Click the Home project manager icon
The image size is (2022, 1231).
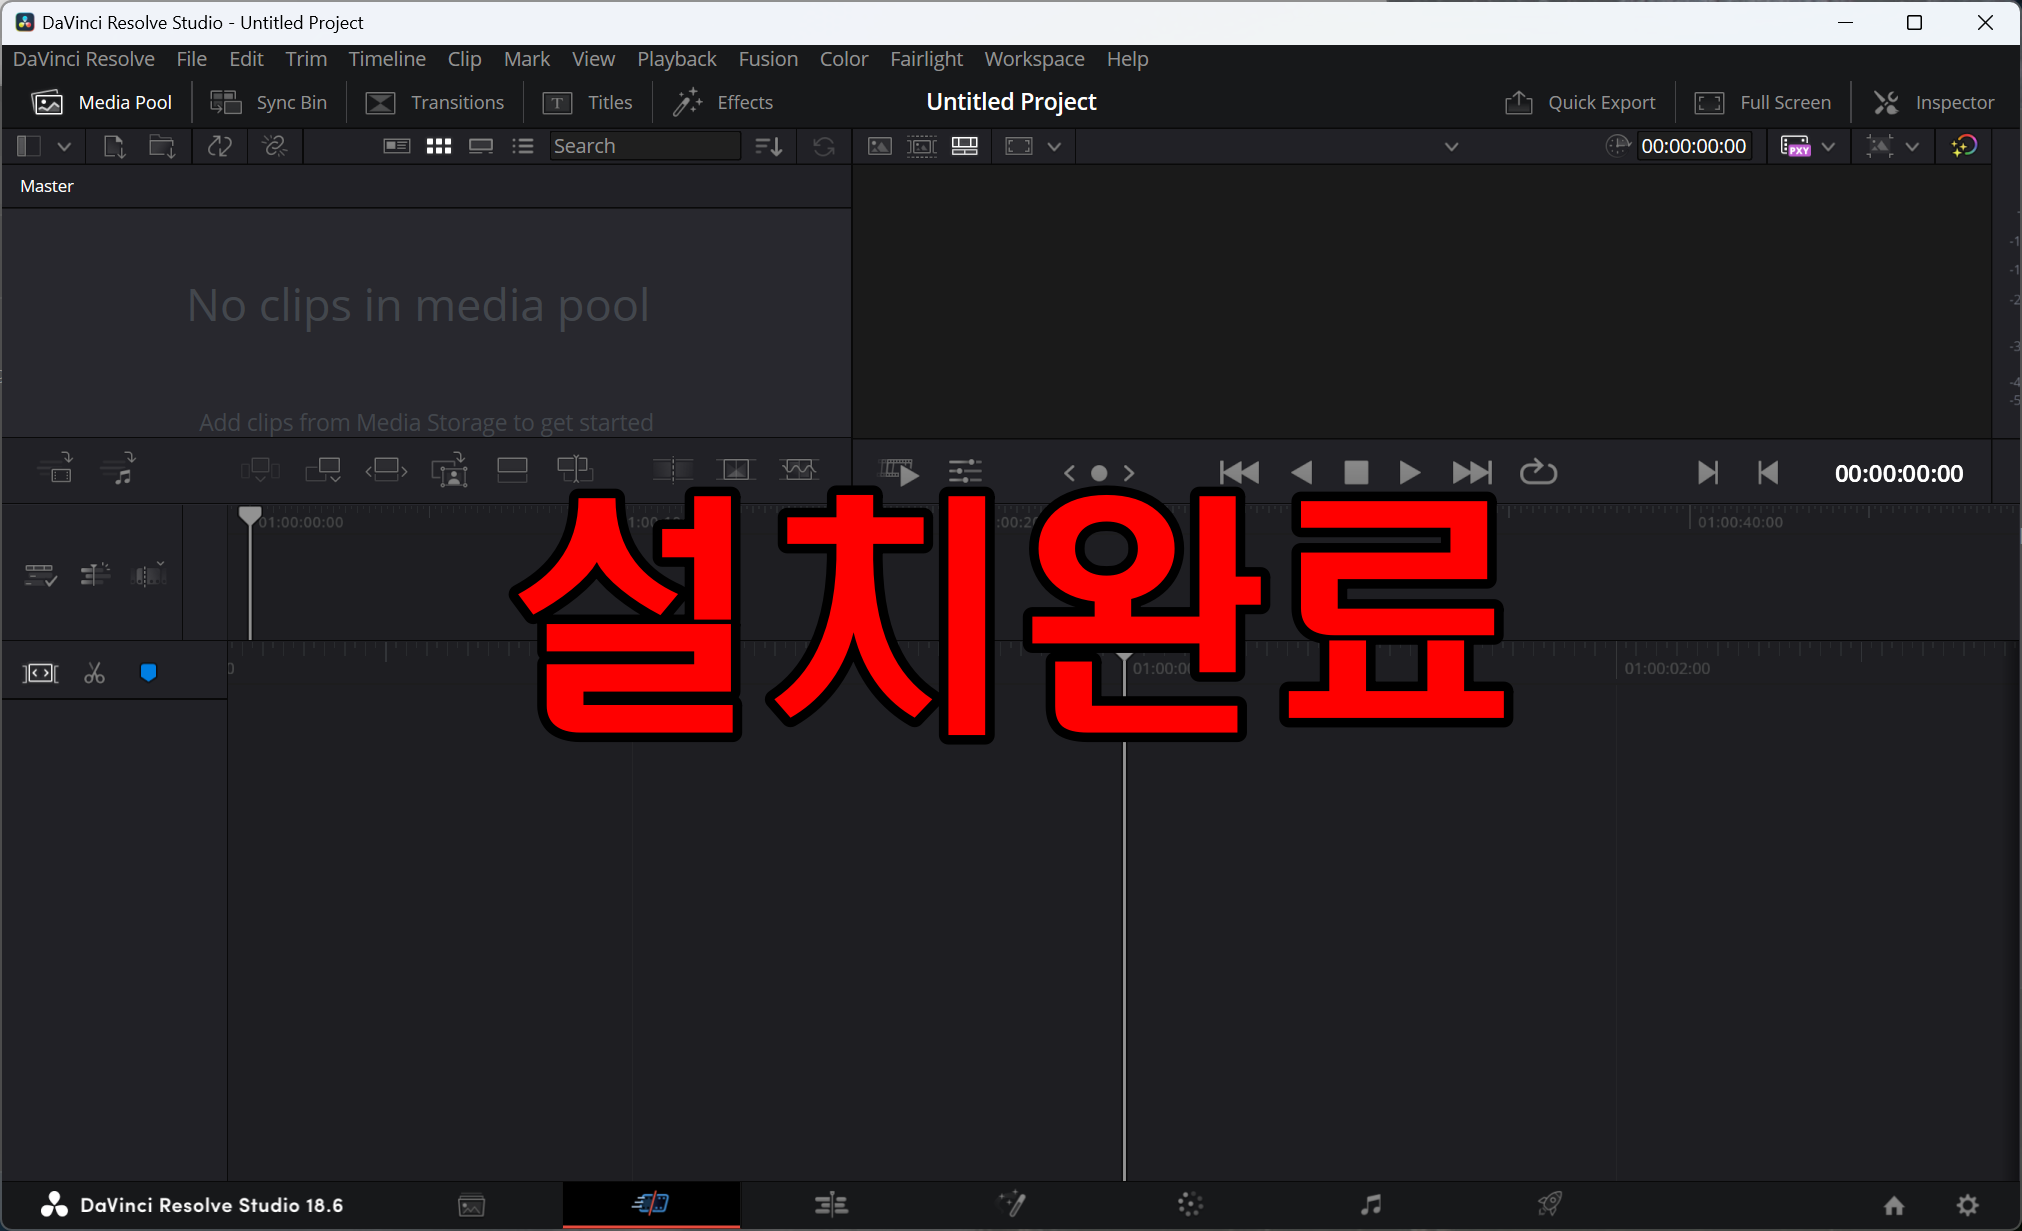click(1893, 1205)
